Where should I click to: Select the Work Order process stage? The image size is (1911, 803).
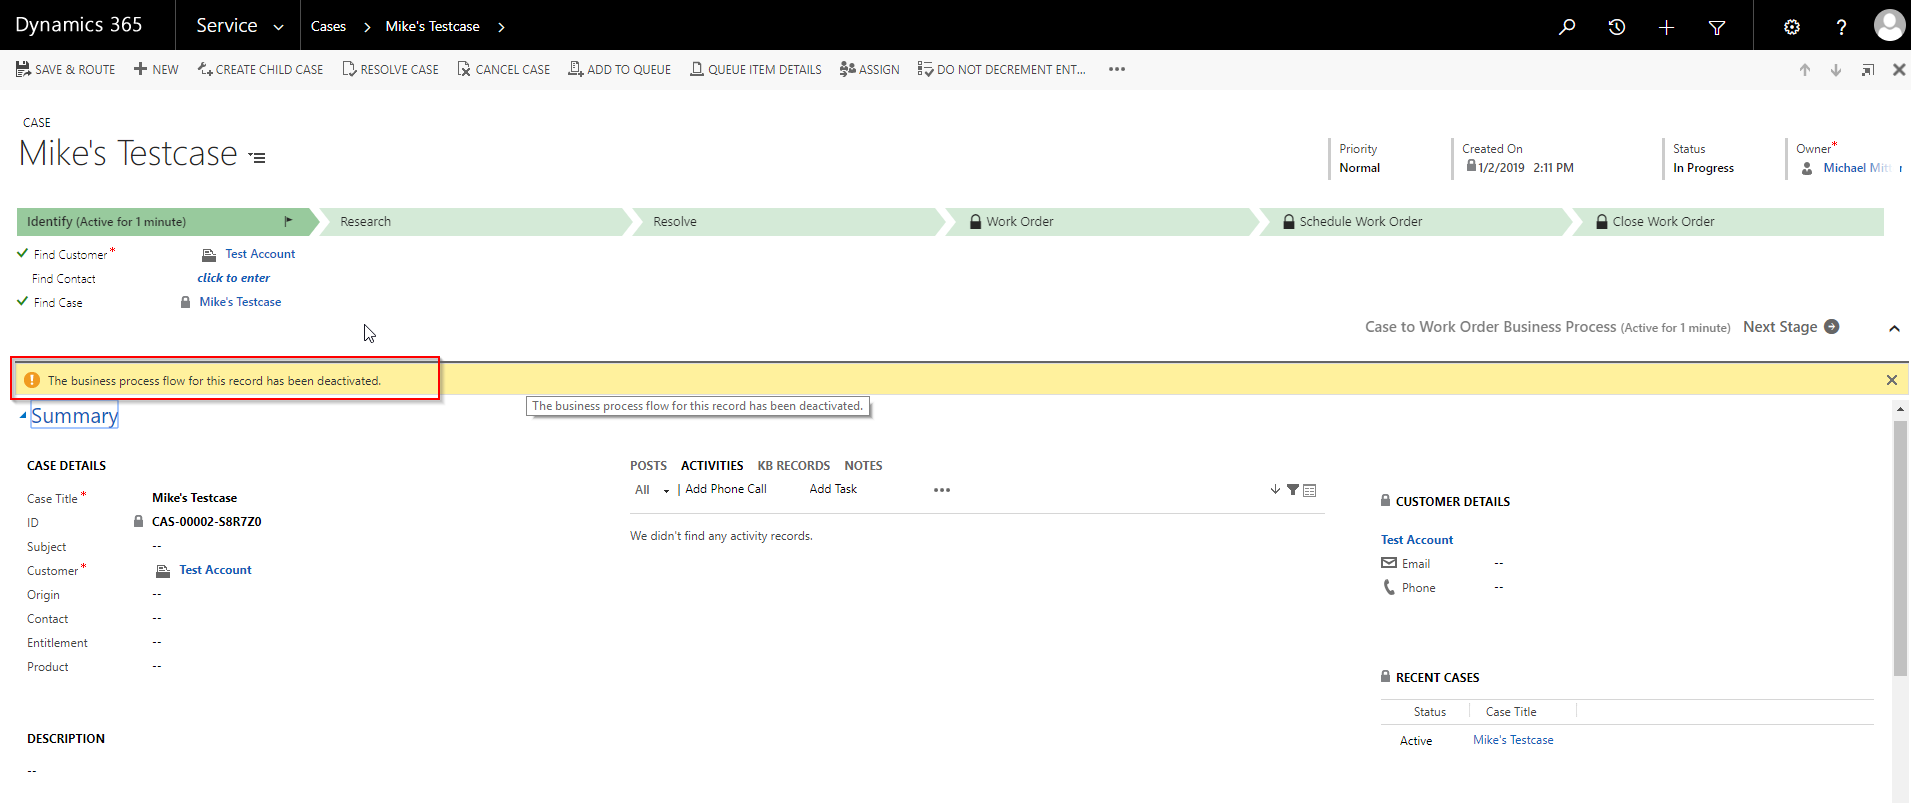coord(1101,222)
